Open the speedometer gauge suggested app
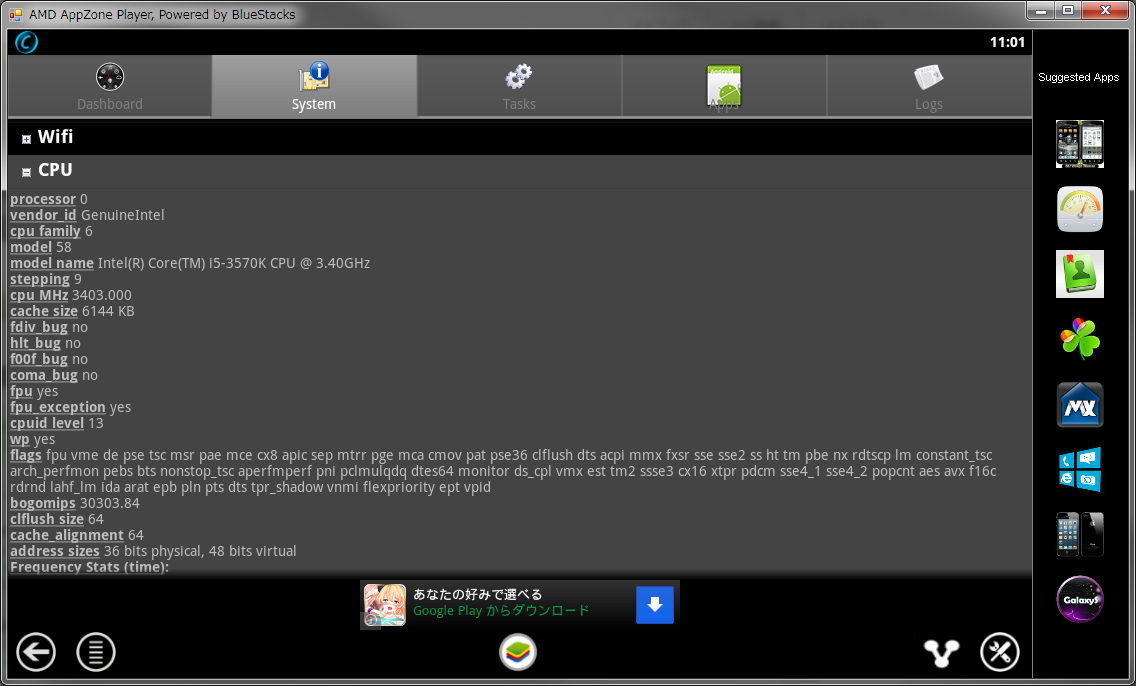 click(1079, 209)
